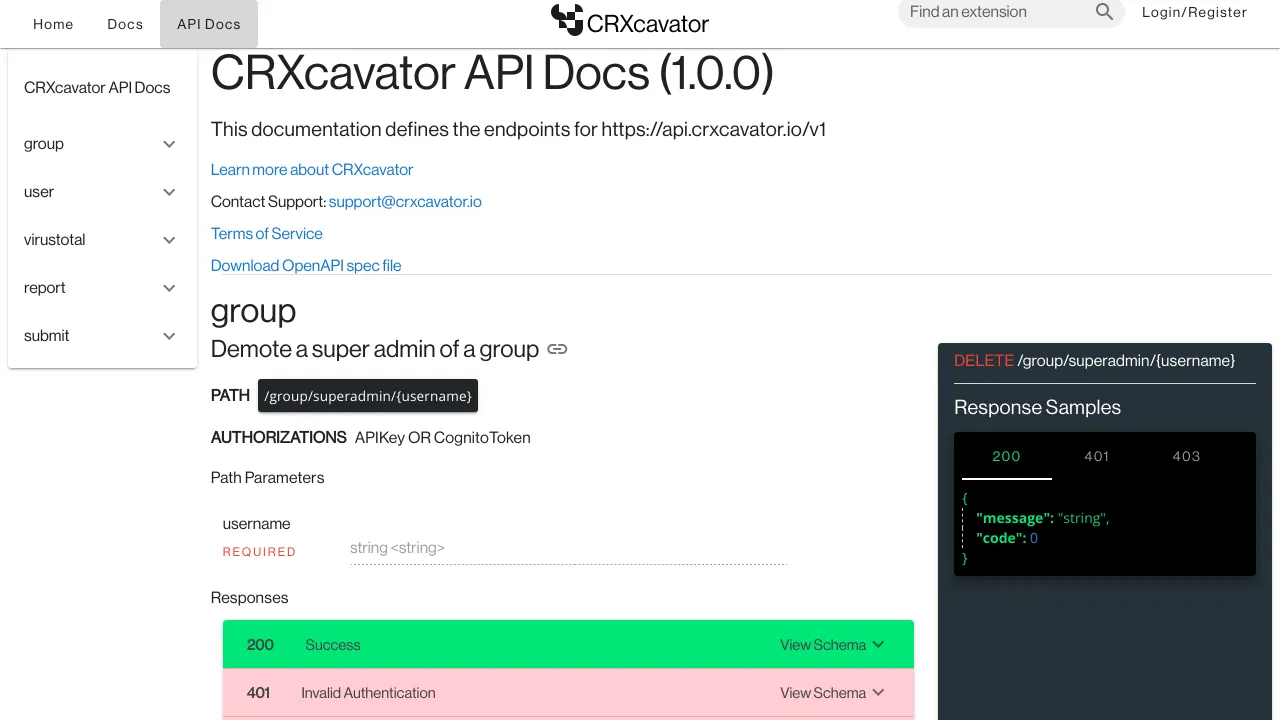
Task: Open View Schema for 401 response
Action: [x=832, y=693]
